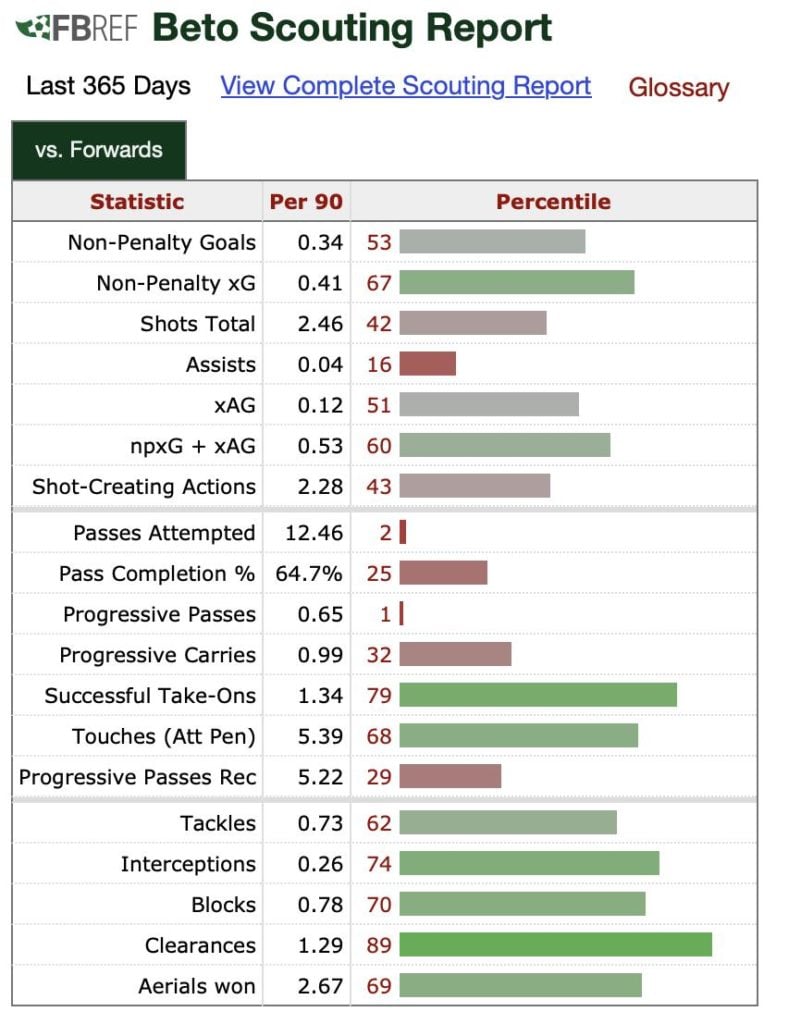Click the Non-Penalty Goals percentile bar
The height and width of the screenshot is (1024, 801).
pyautogui.click(x=492, y=242)
